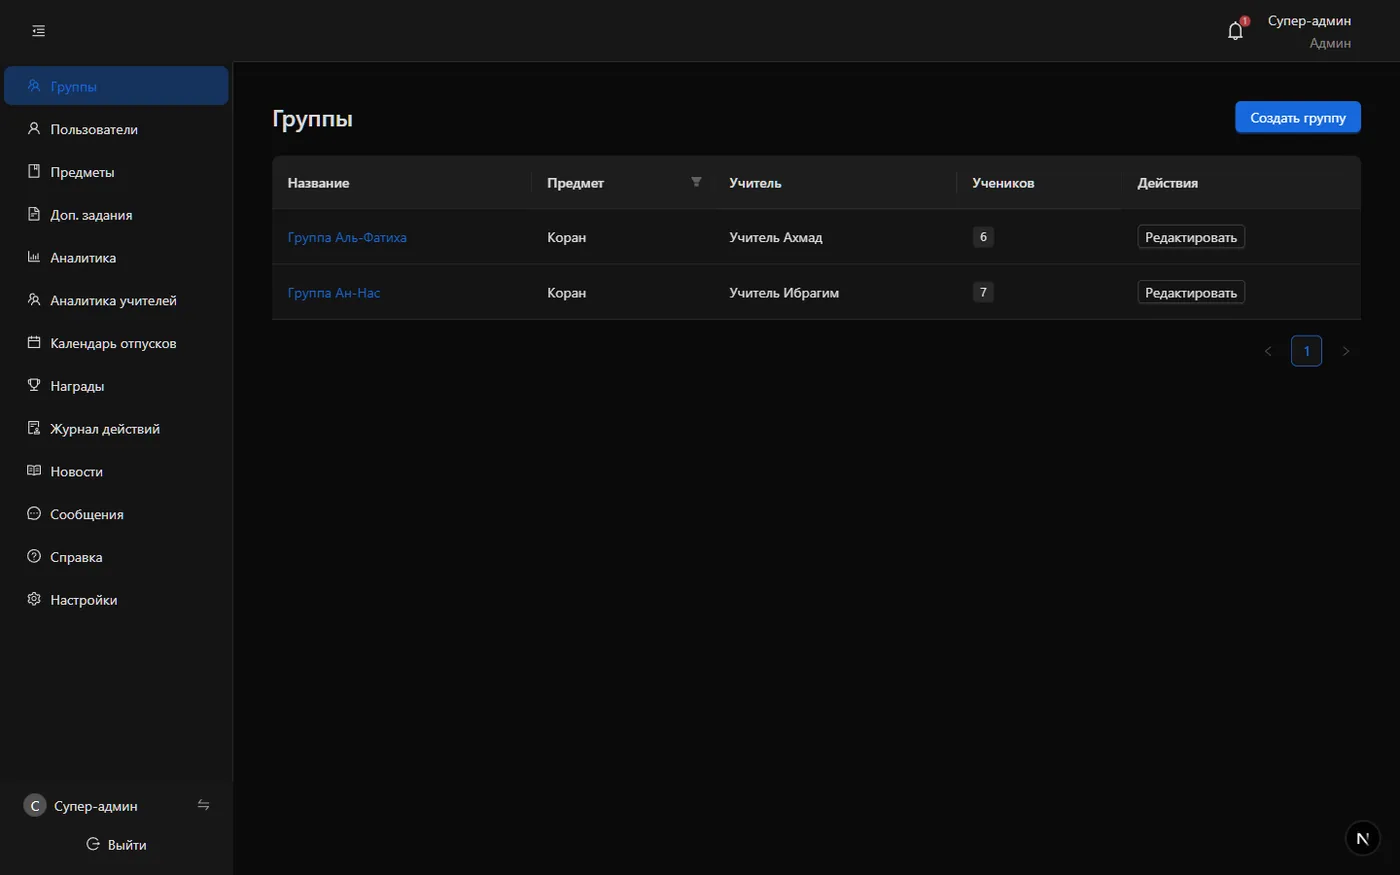The height and width of the screenshot is (875, 1400).
Task: Click the gear icon for Настройки
Action: (x=34, y=599)
